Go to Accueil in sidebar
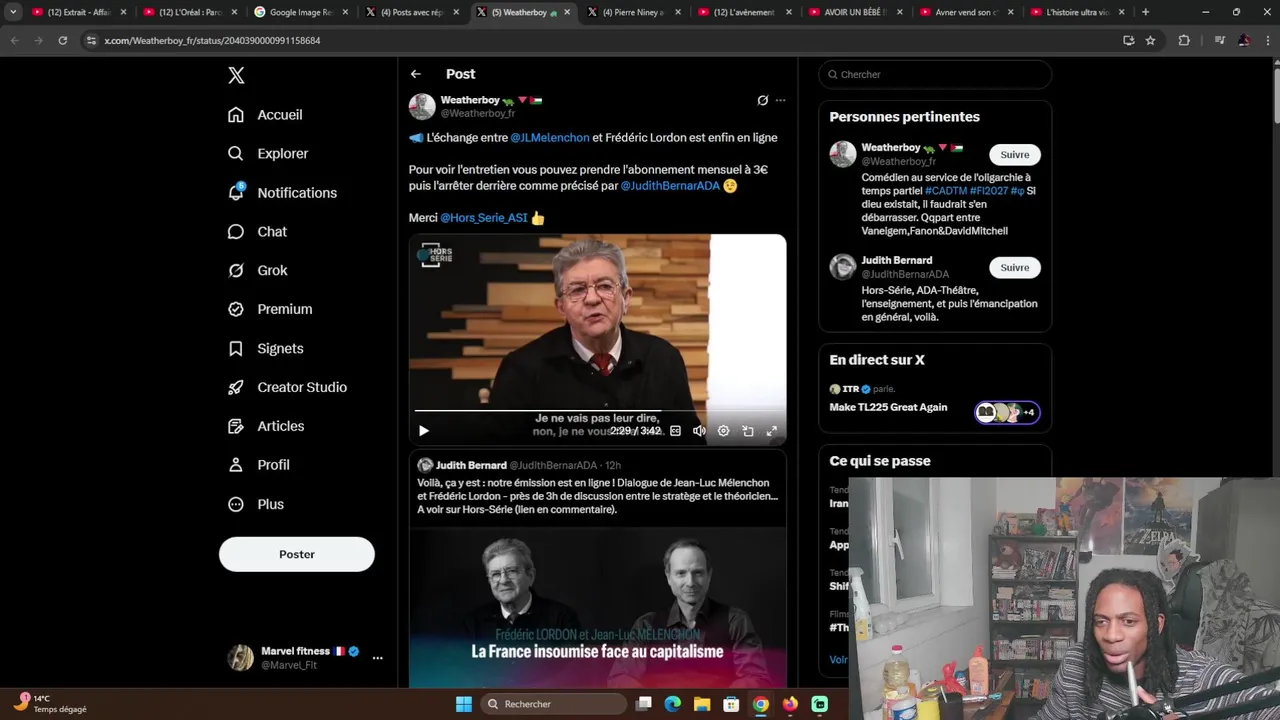Image resolution: width=1280 pixels, height=720 pixels. pyautogui.click(x=265, y=115)
